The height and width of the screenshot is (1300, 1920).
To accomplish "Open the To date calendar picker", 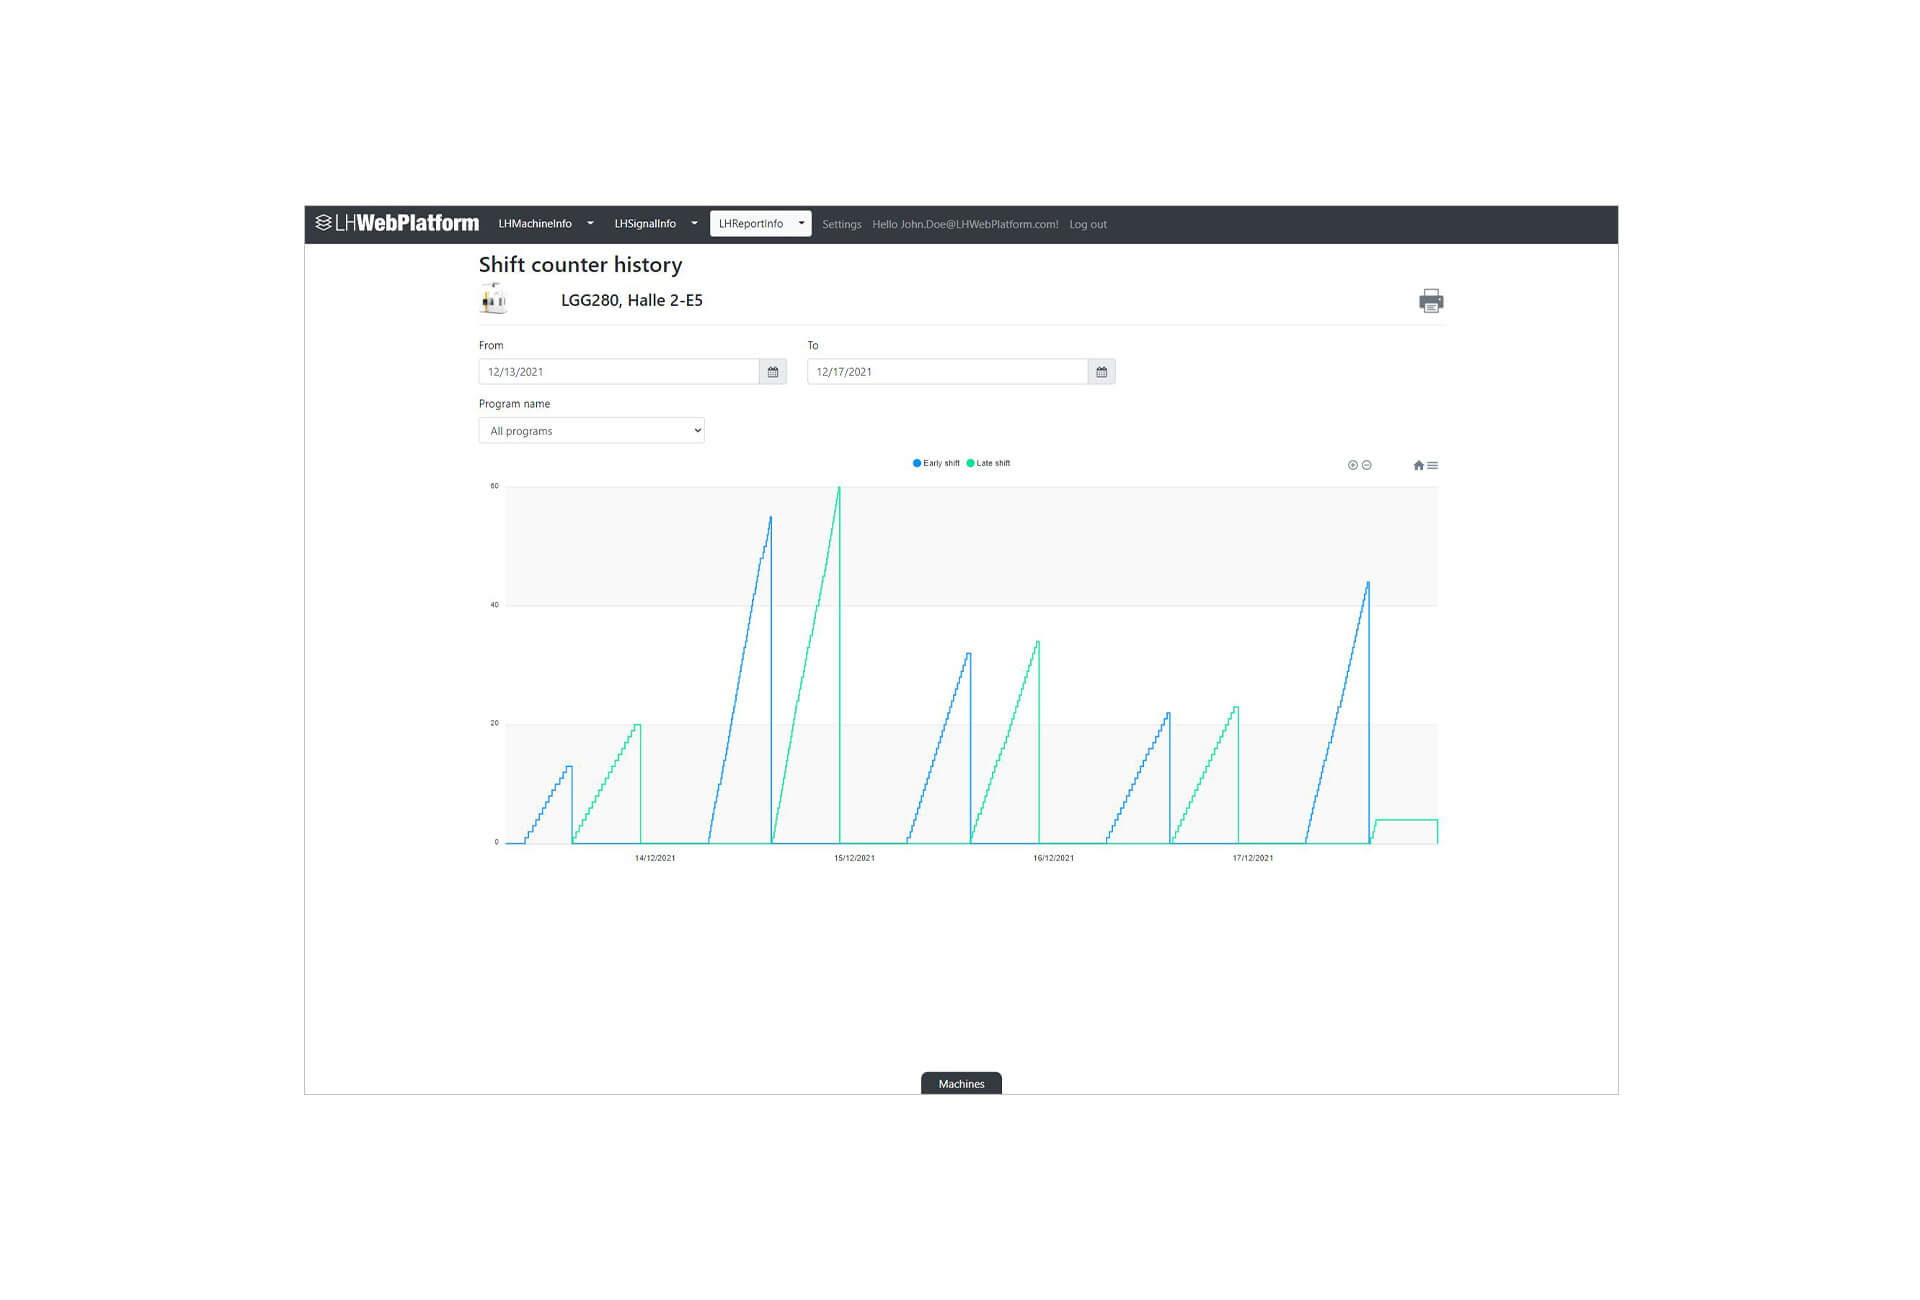I will click(x=1101, y=372).
